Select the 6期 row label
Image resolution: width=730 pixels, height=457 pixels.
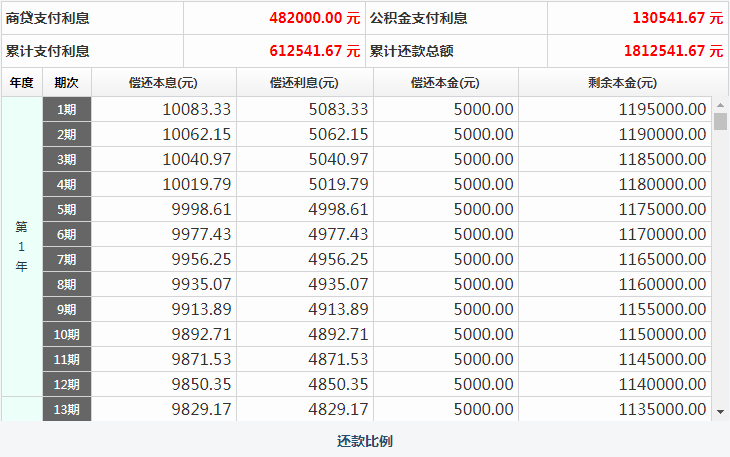(x=67, y=234)
